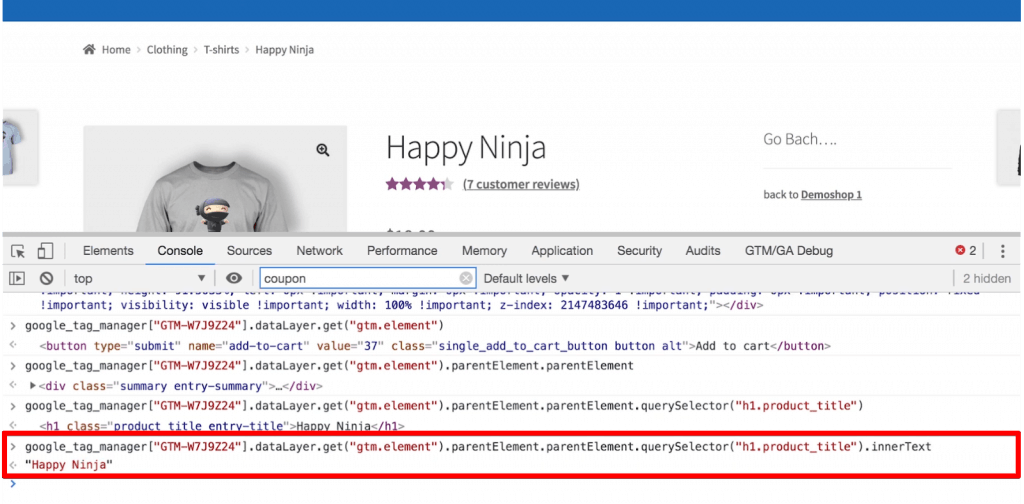Screen dimensions: 1024x504
Task: Activate the inspect element picker icon
Action: 18,251
